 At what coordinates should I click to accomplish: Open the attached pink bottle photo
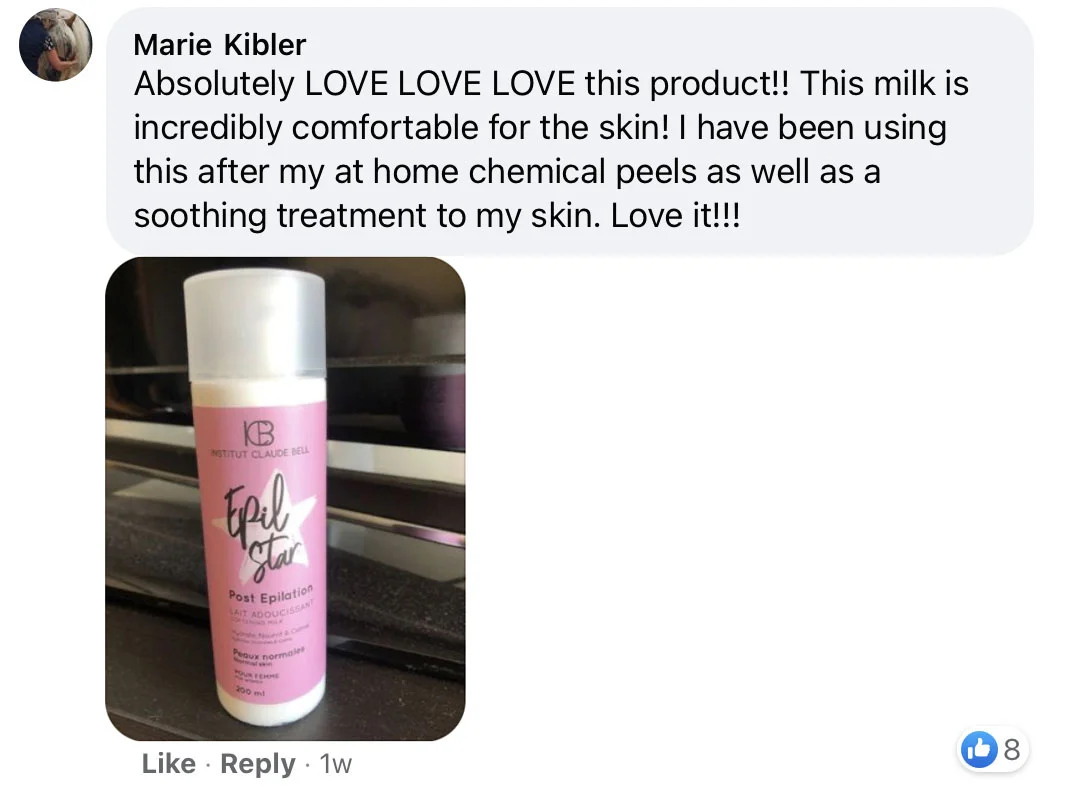tap(285, 499)
